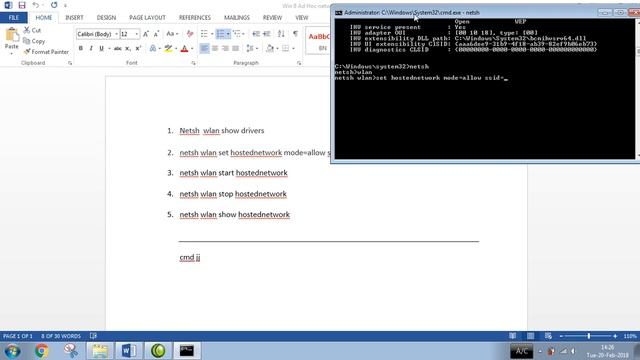Expand the highlight color dropdown arrow
Screen dimensions: 640x360
pos(176,49)
